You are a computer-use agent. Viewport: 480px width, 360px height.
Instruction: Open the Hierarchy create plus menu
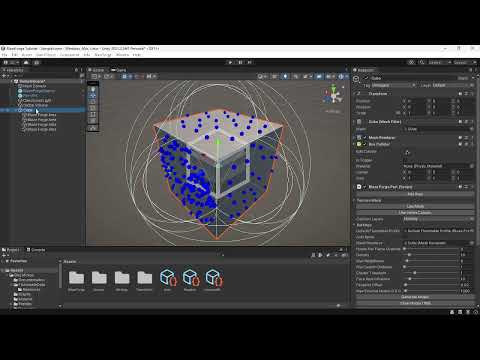[x=5, y=76]
